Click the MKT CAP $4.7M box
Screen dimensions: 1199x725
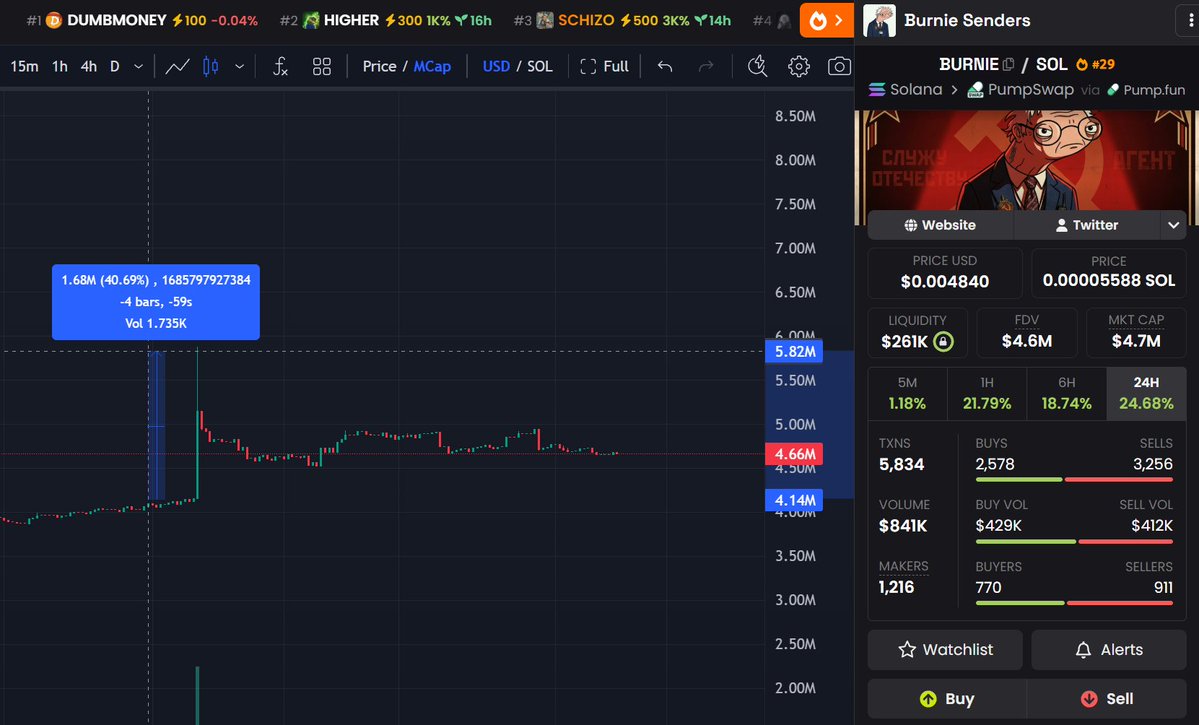coord(1136,333)
